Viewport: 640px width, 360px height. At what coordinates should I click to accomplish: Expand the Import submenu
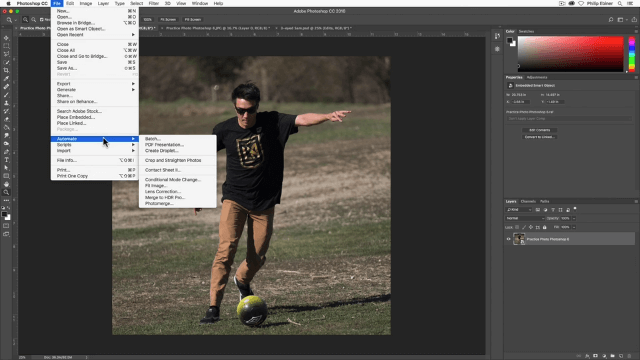point(94,151)
